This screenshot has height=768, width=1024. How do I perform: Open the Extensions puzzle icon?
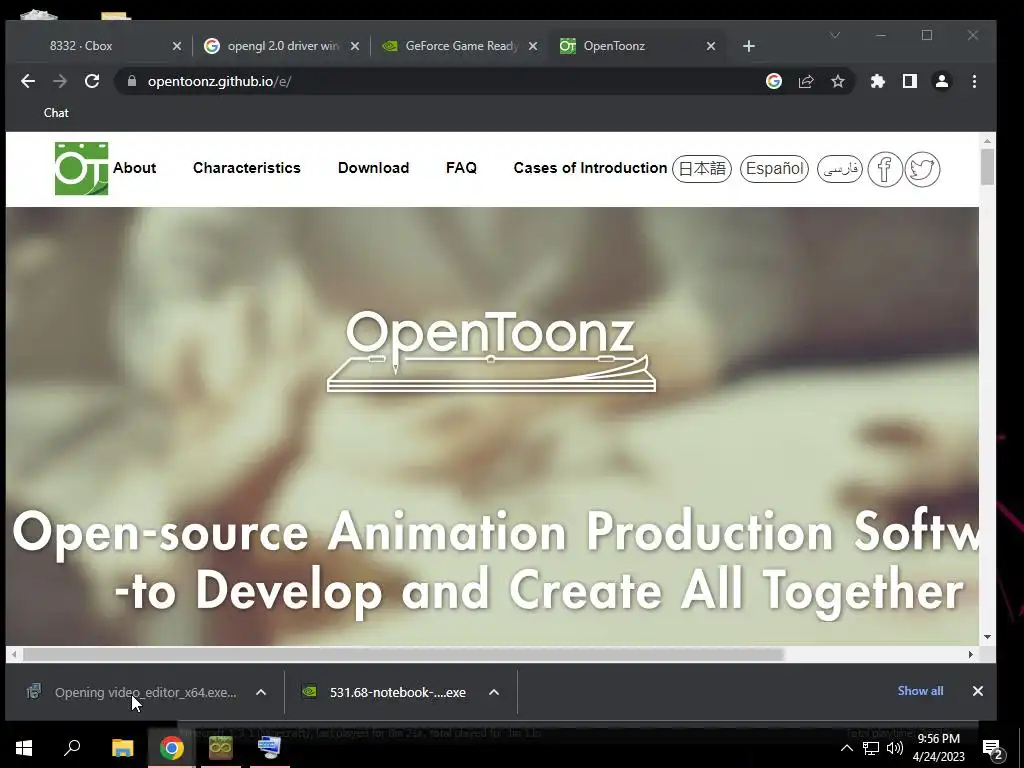pos(878,81)
